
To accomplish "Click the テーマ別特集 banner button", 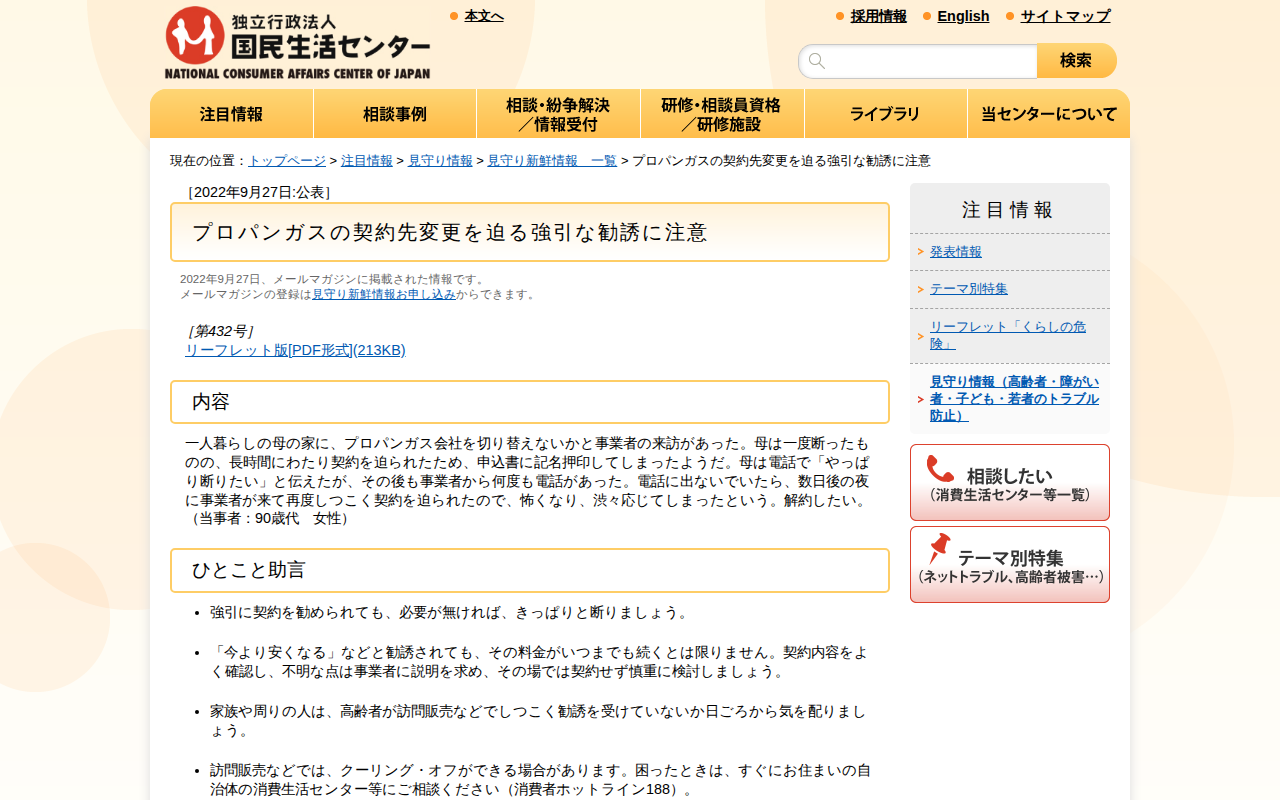I will coord(1010,565).
